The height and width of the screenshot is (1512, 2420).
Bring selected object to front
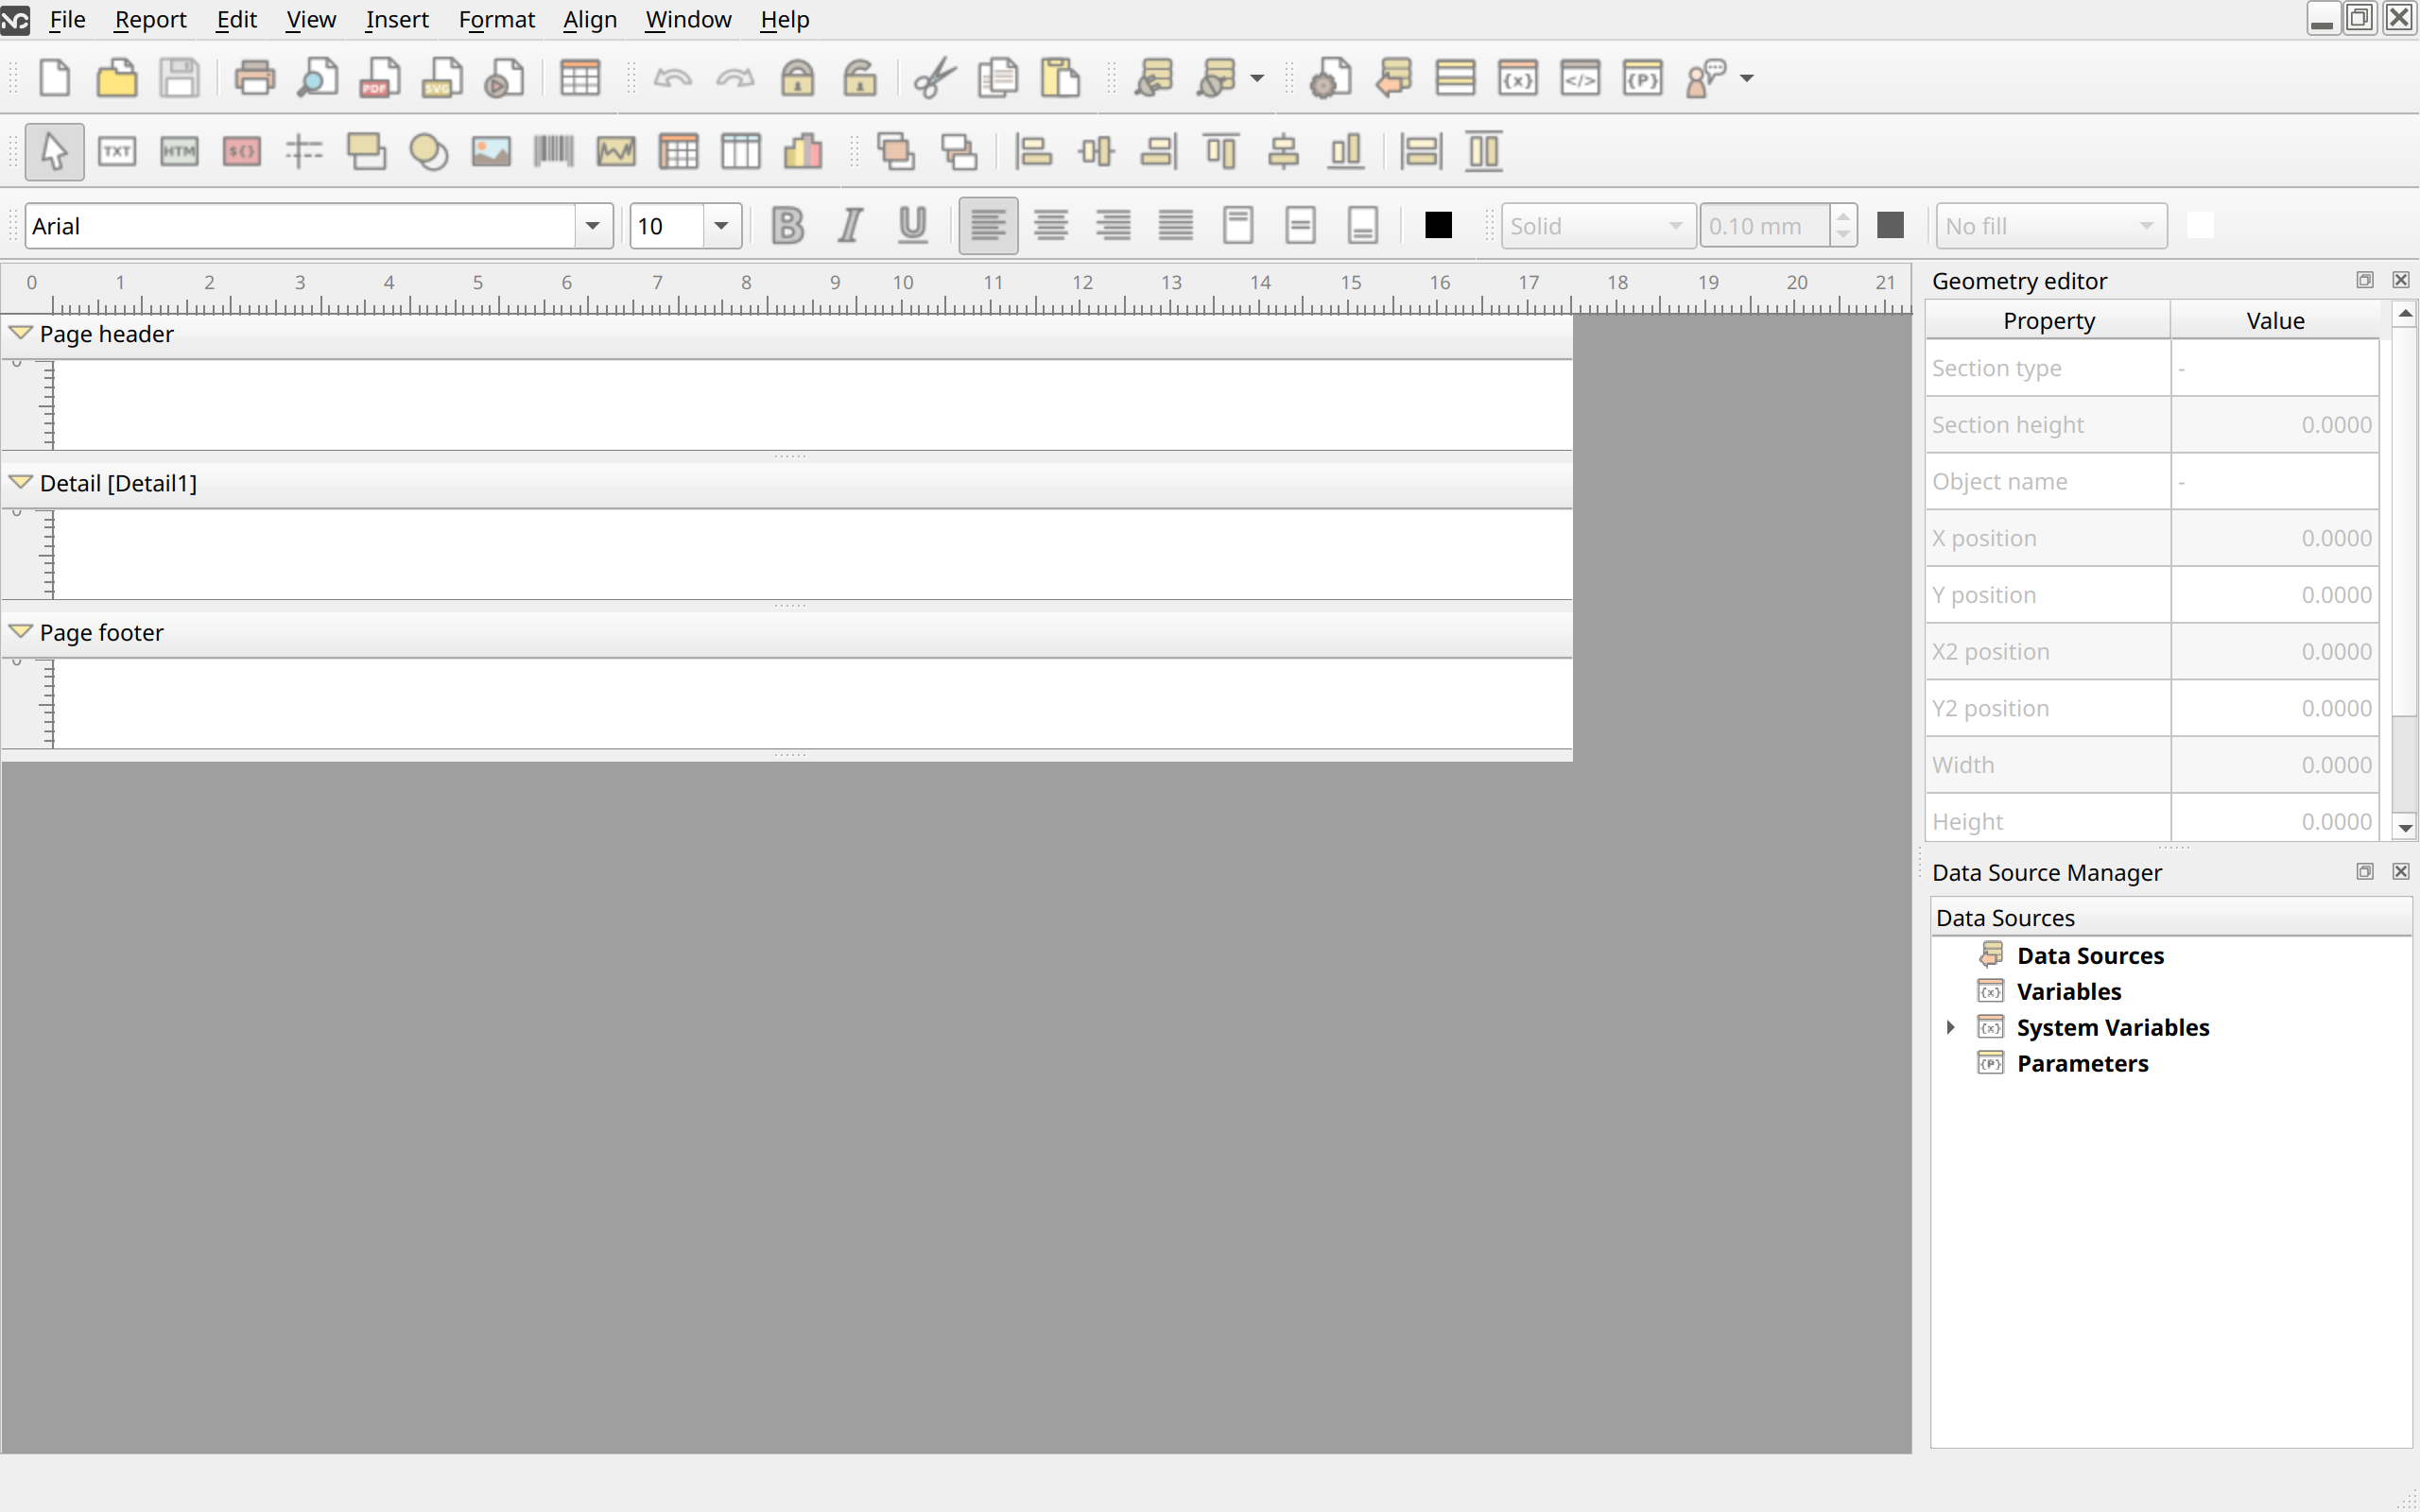(896, 151)
